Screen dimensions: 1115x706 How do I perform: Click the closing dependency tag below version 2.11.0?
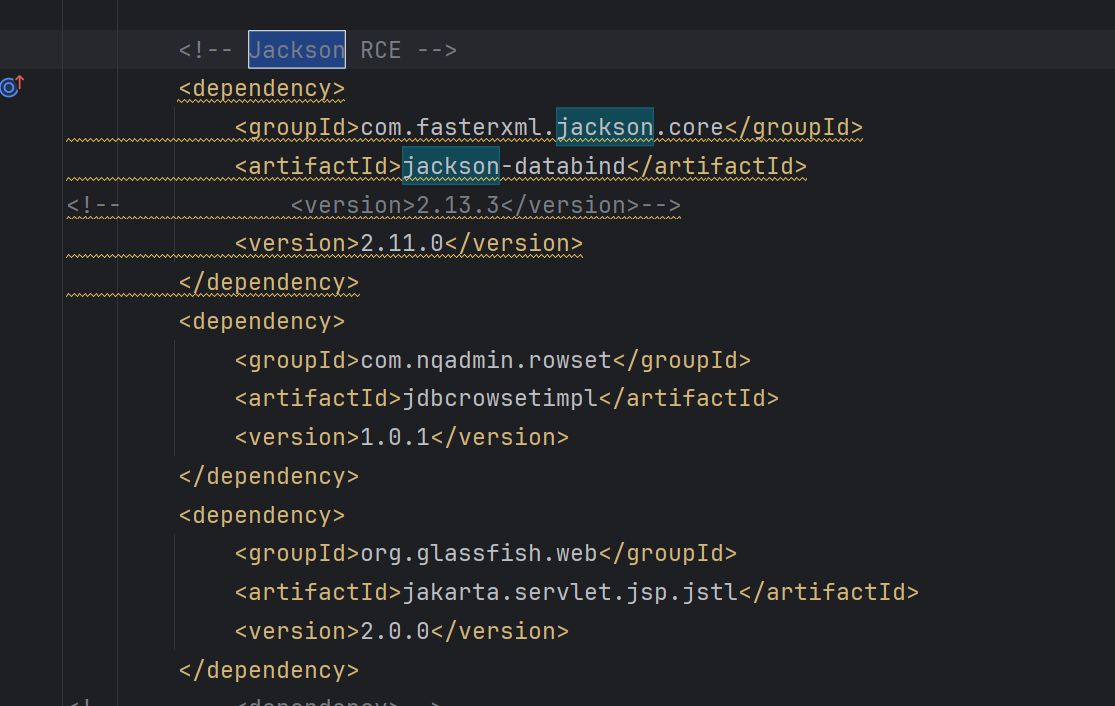pos(268,283)
